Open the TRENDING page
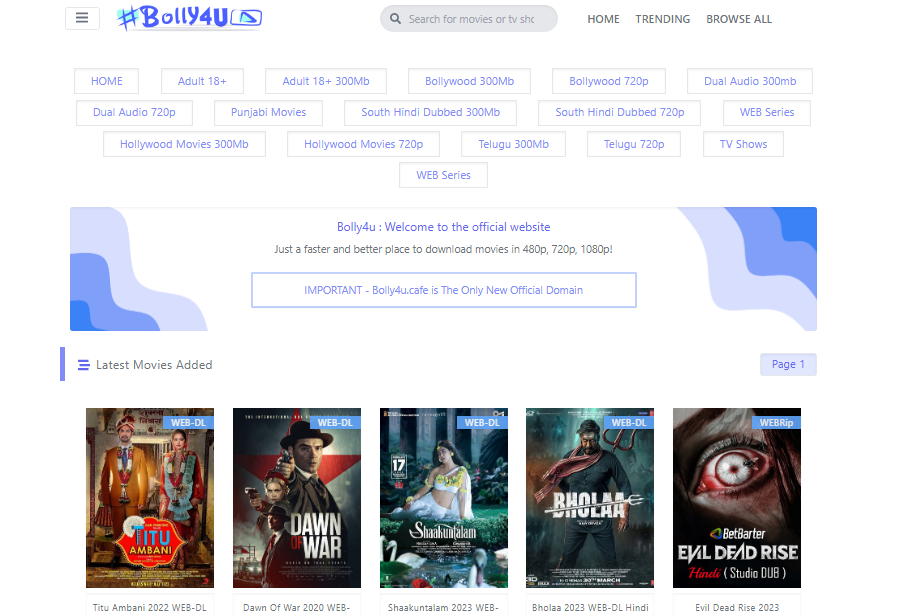The width and height of the screenshot is (901, 616). point(663,19)
